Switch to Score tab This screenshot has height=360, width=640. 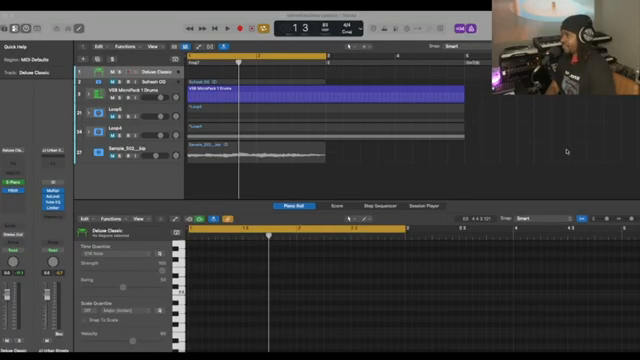click(337, 206)
